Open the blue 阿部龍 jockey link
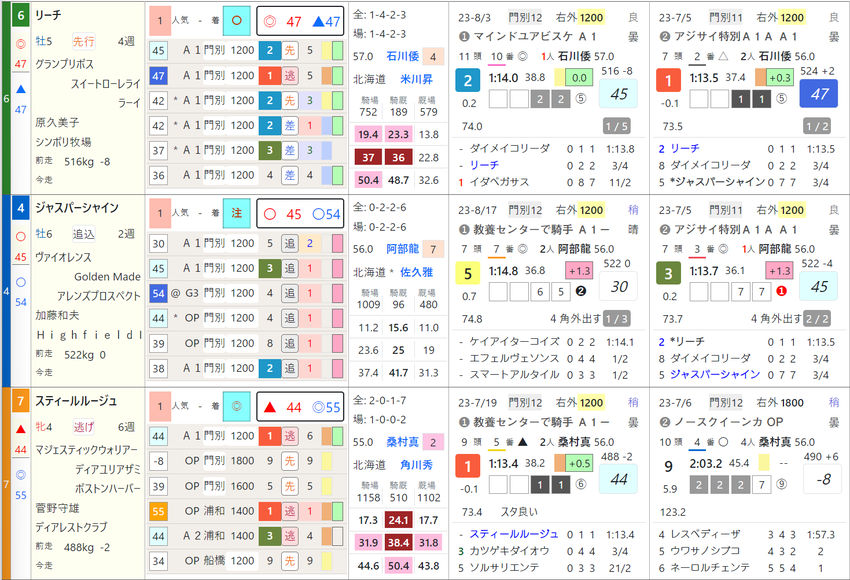Screen dimensions: 850x580 coord(402,249)
